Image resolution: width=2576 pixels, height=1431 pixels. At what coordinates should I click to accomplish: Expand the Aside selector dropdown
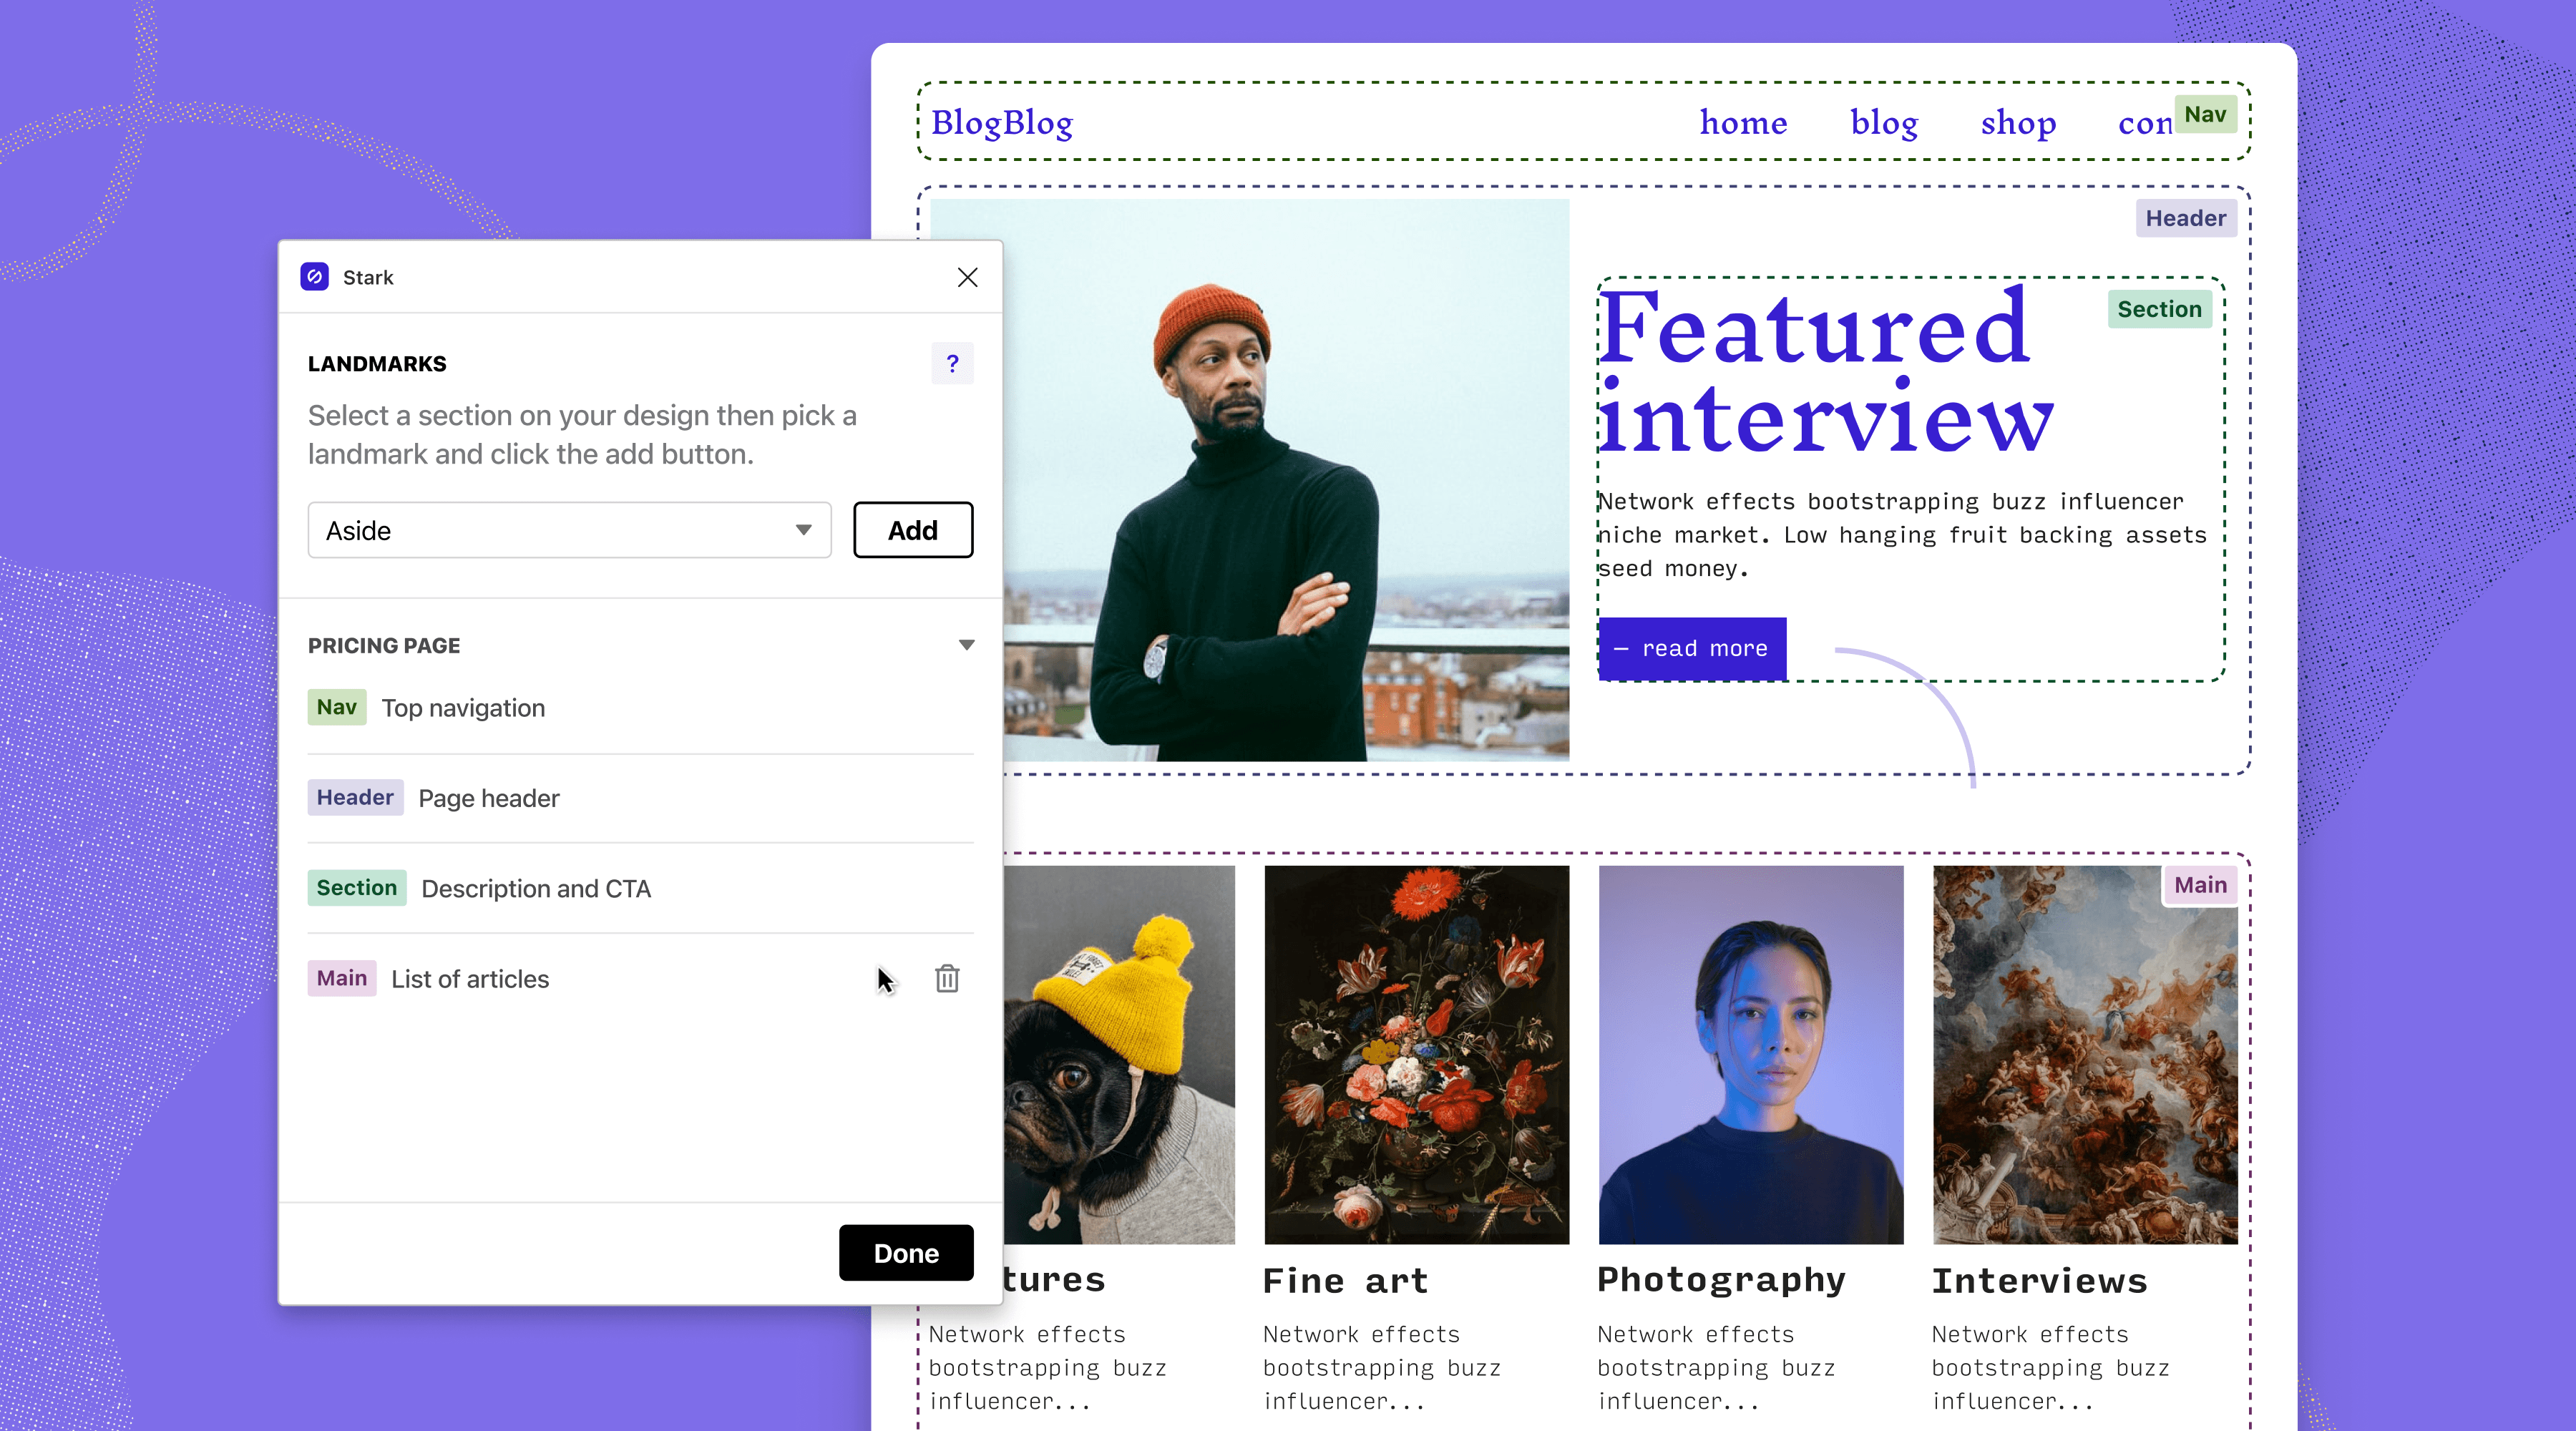point(801,529)
